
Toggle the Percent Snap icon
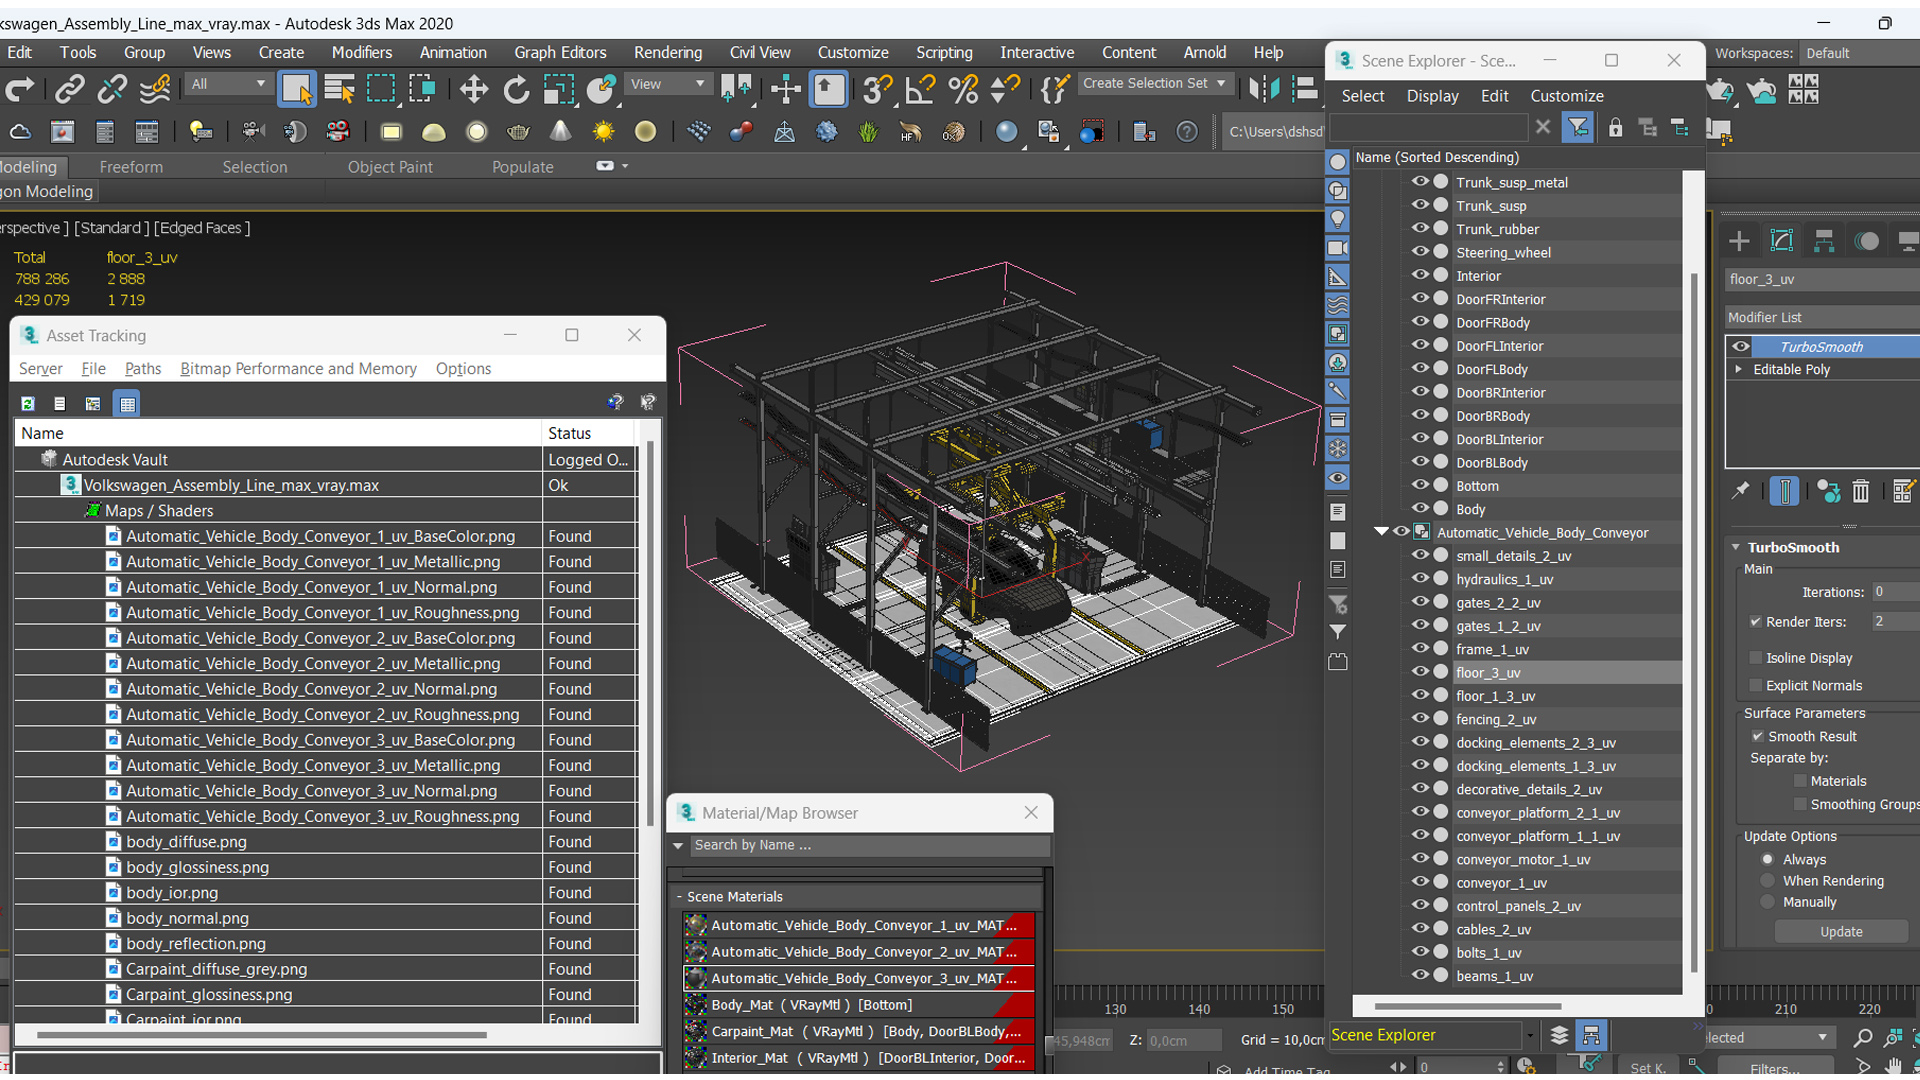[x=962, y=90]
